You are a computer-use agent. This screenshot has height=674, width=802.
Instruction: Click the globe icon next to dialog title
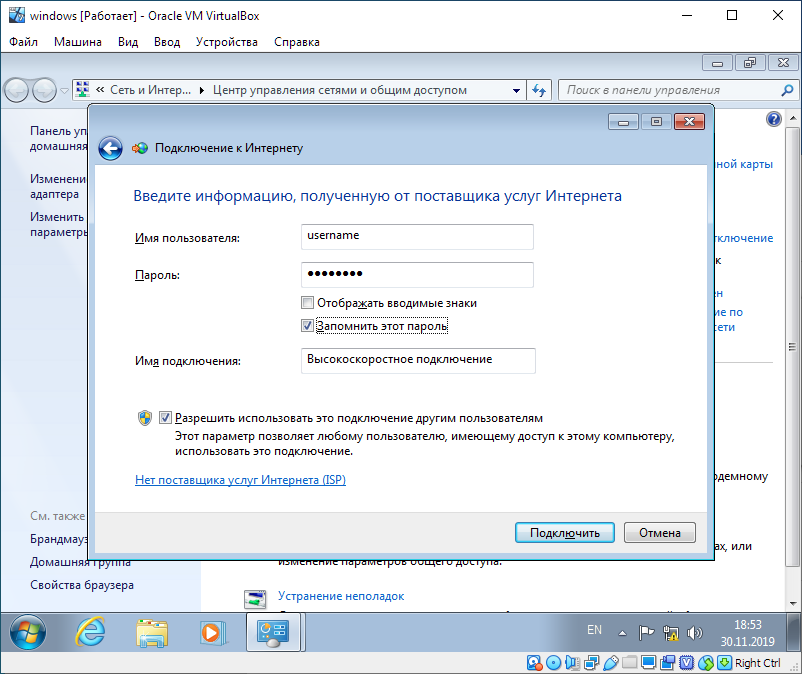pyautogui.click(x=140, y=148)
